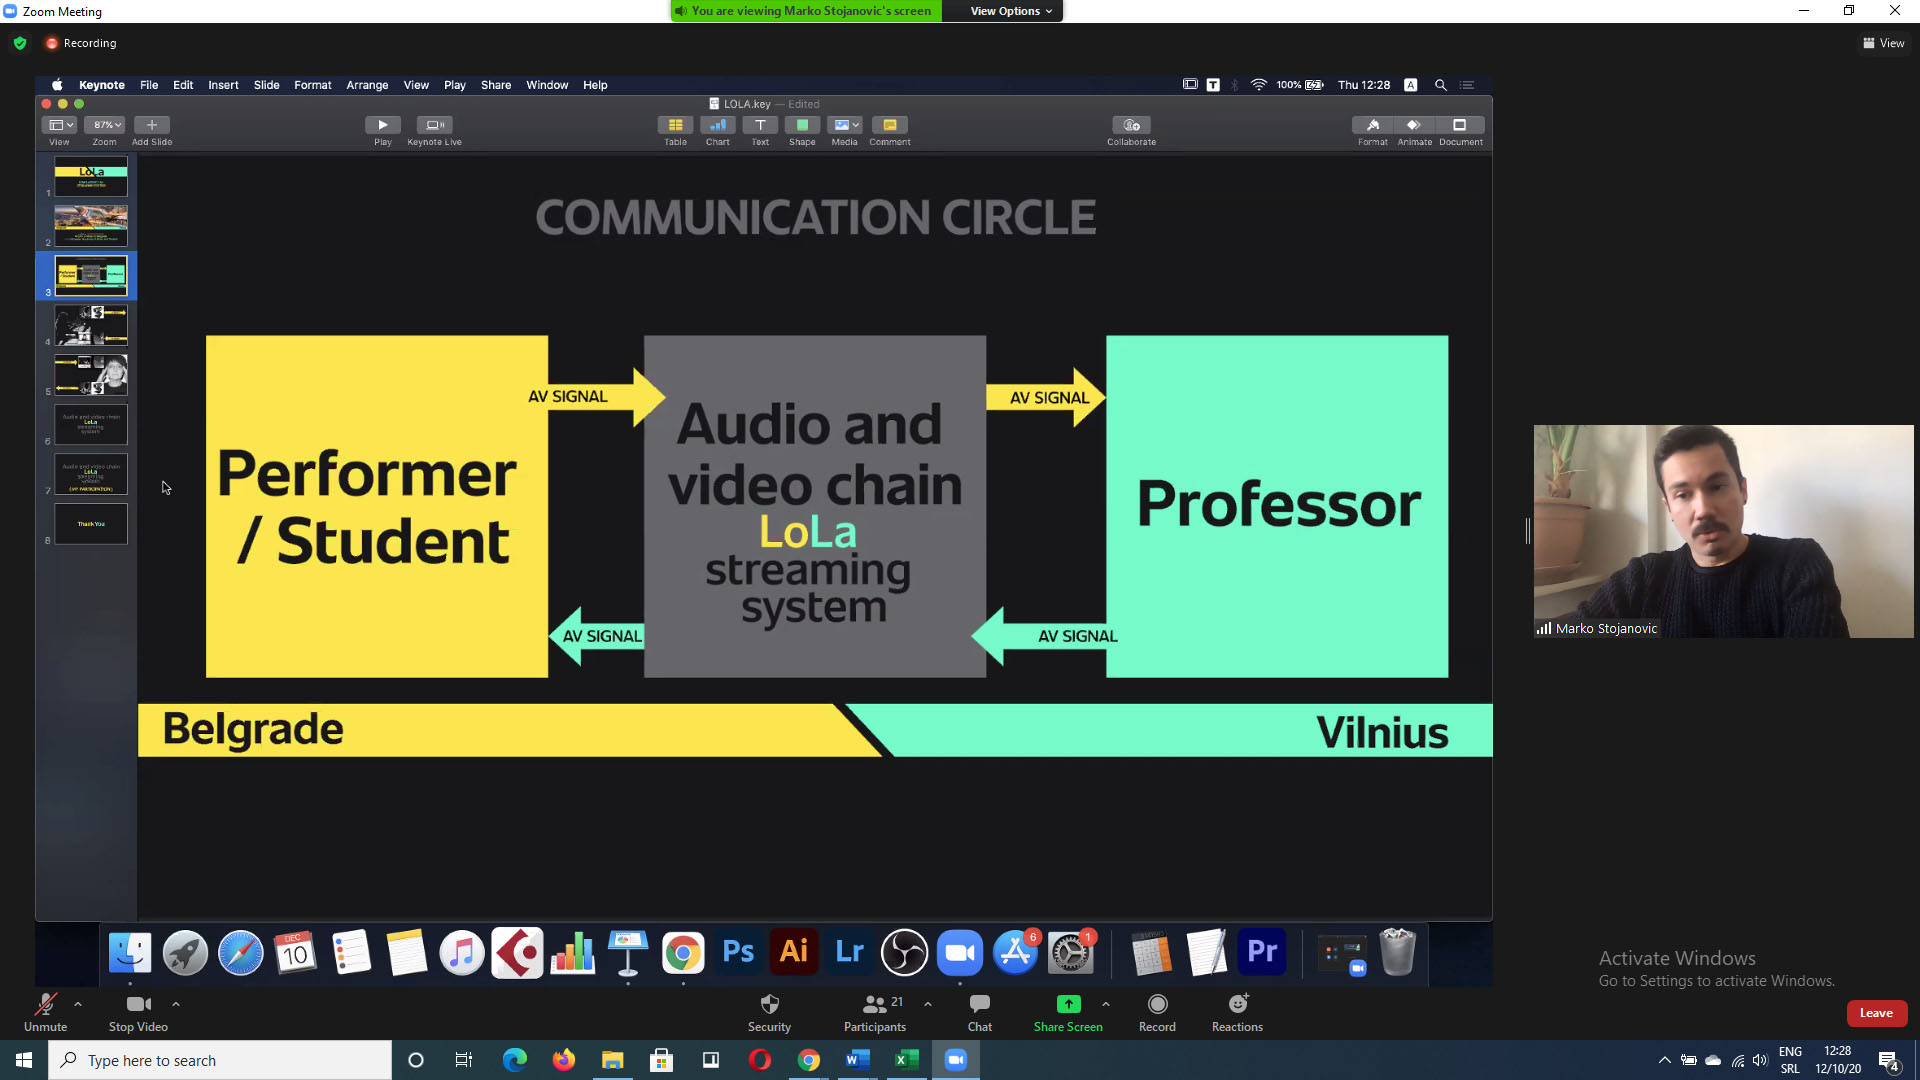Click the Windows search box
The width and height of the screenshot is (1920, 1080).
[220, 1060]
